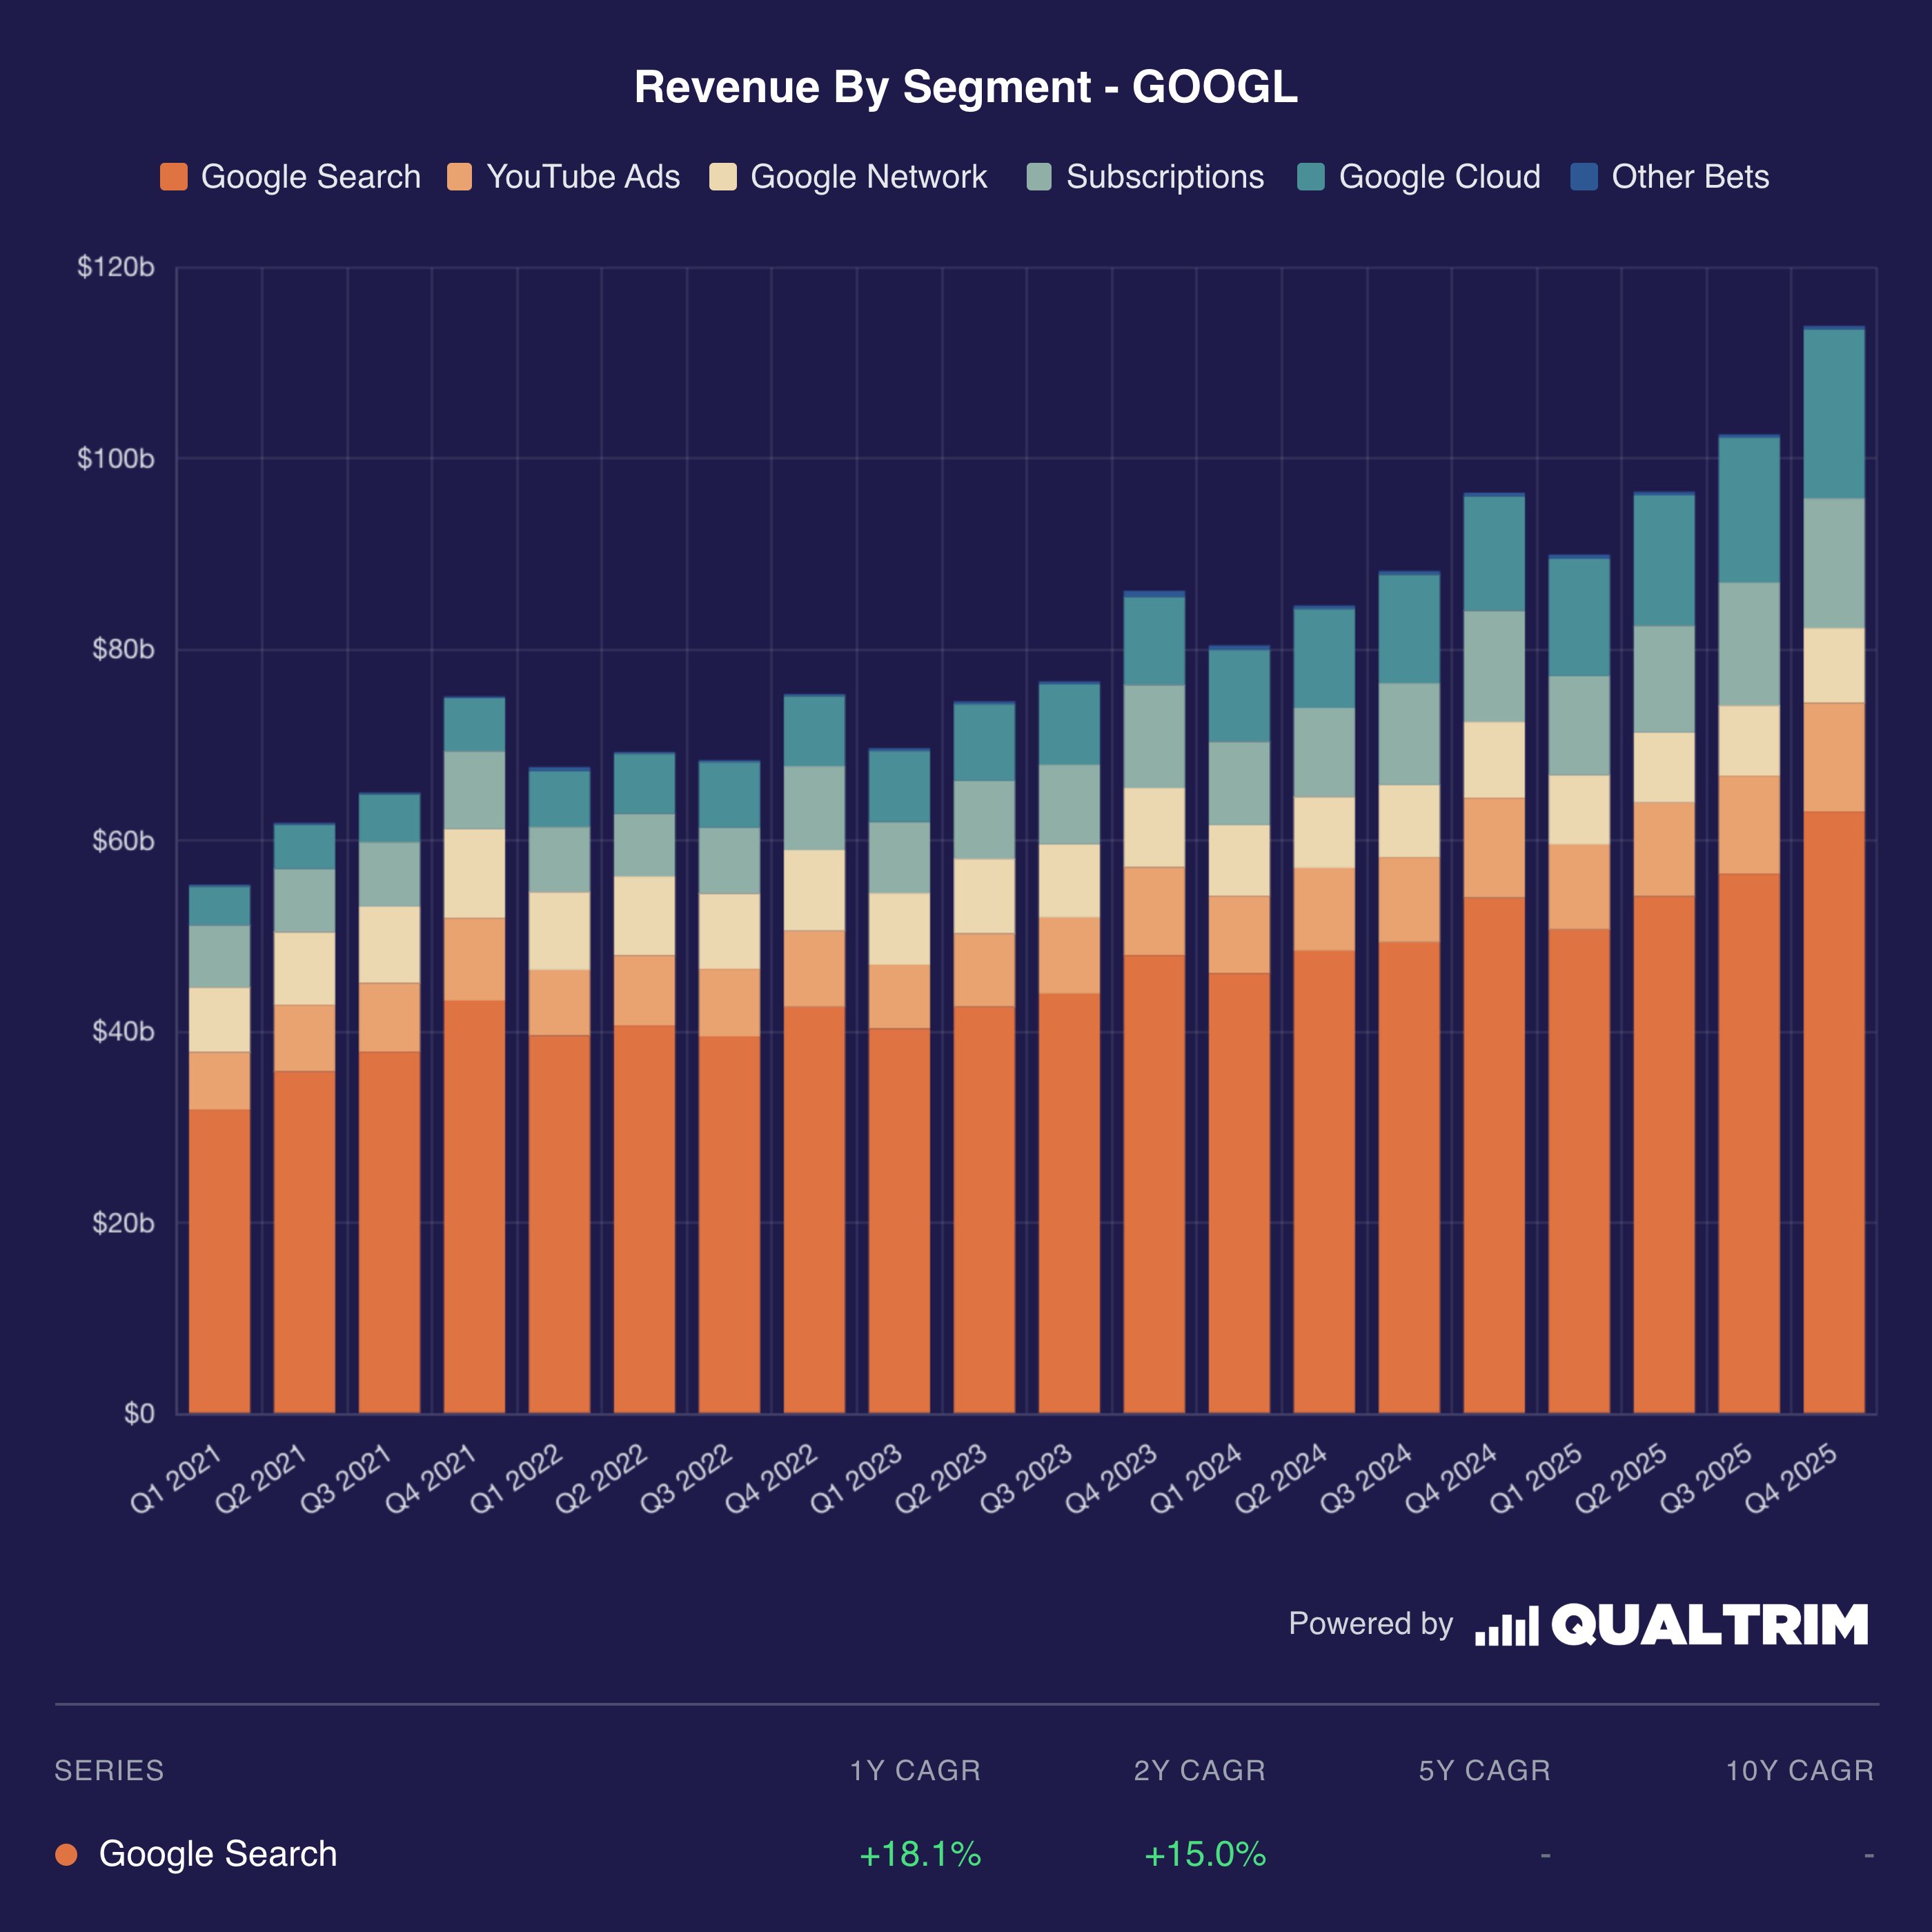Viewport: 1932px width, 1932px height.
Task: Click the 5Y CAGR column header
Action: (1484, 1771)
